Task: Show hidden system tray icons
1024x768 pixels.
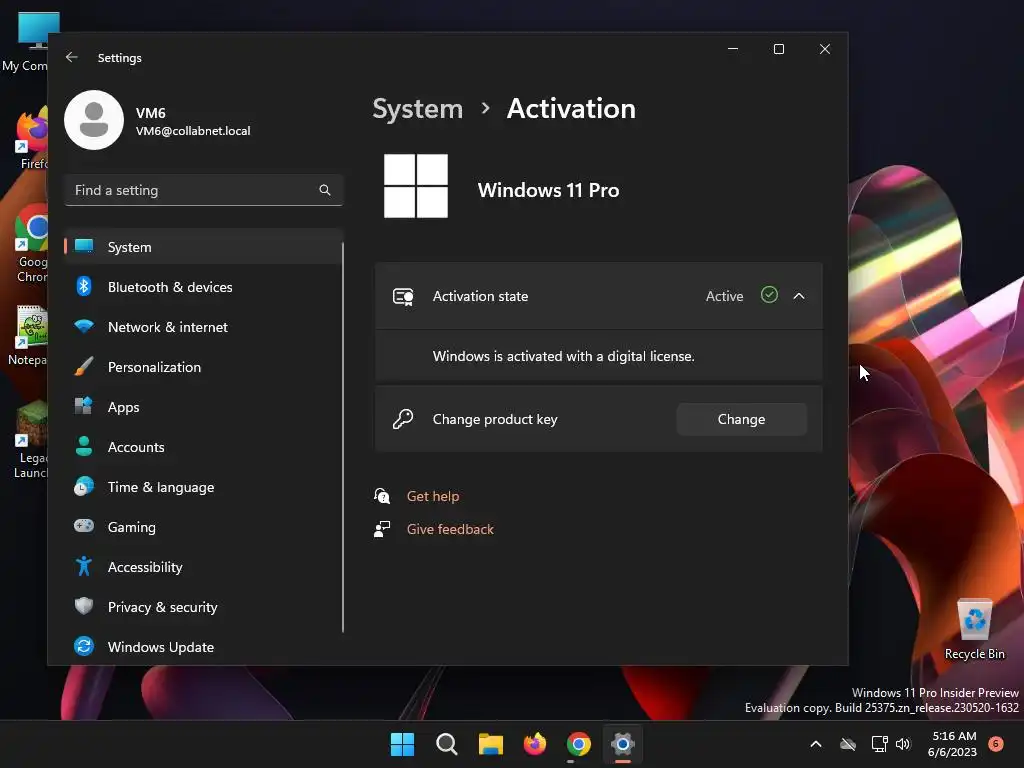Action: [816, 744]
